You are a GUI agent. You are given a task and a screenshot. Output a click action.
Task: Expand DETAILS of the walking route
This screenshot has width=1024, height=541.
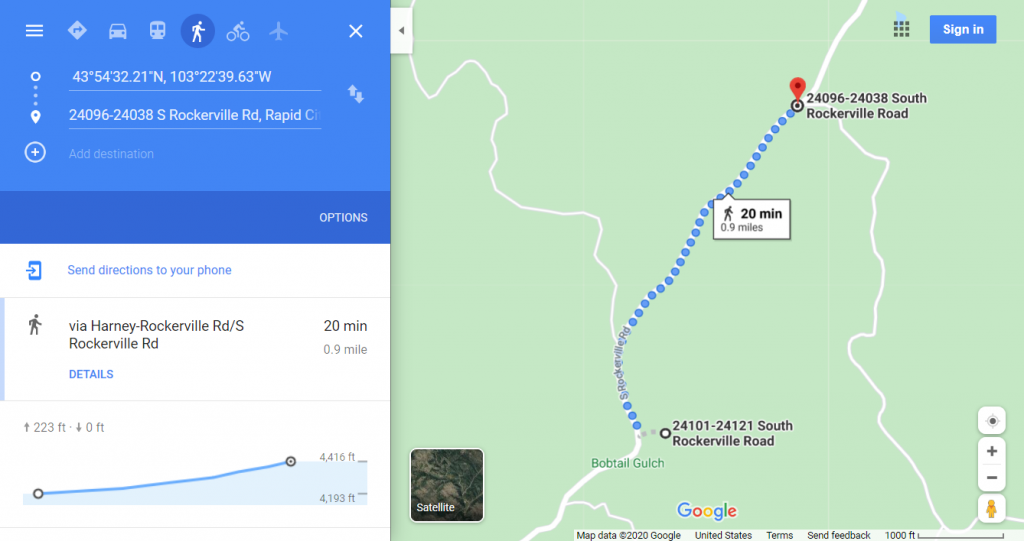(91, 374)
